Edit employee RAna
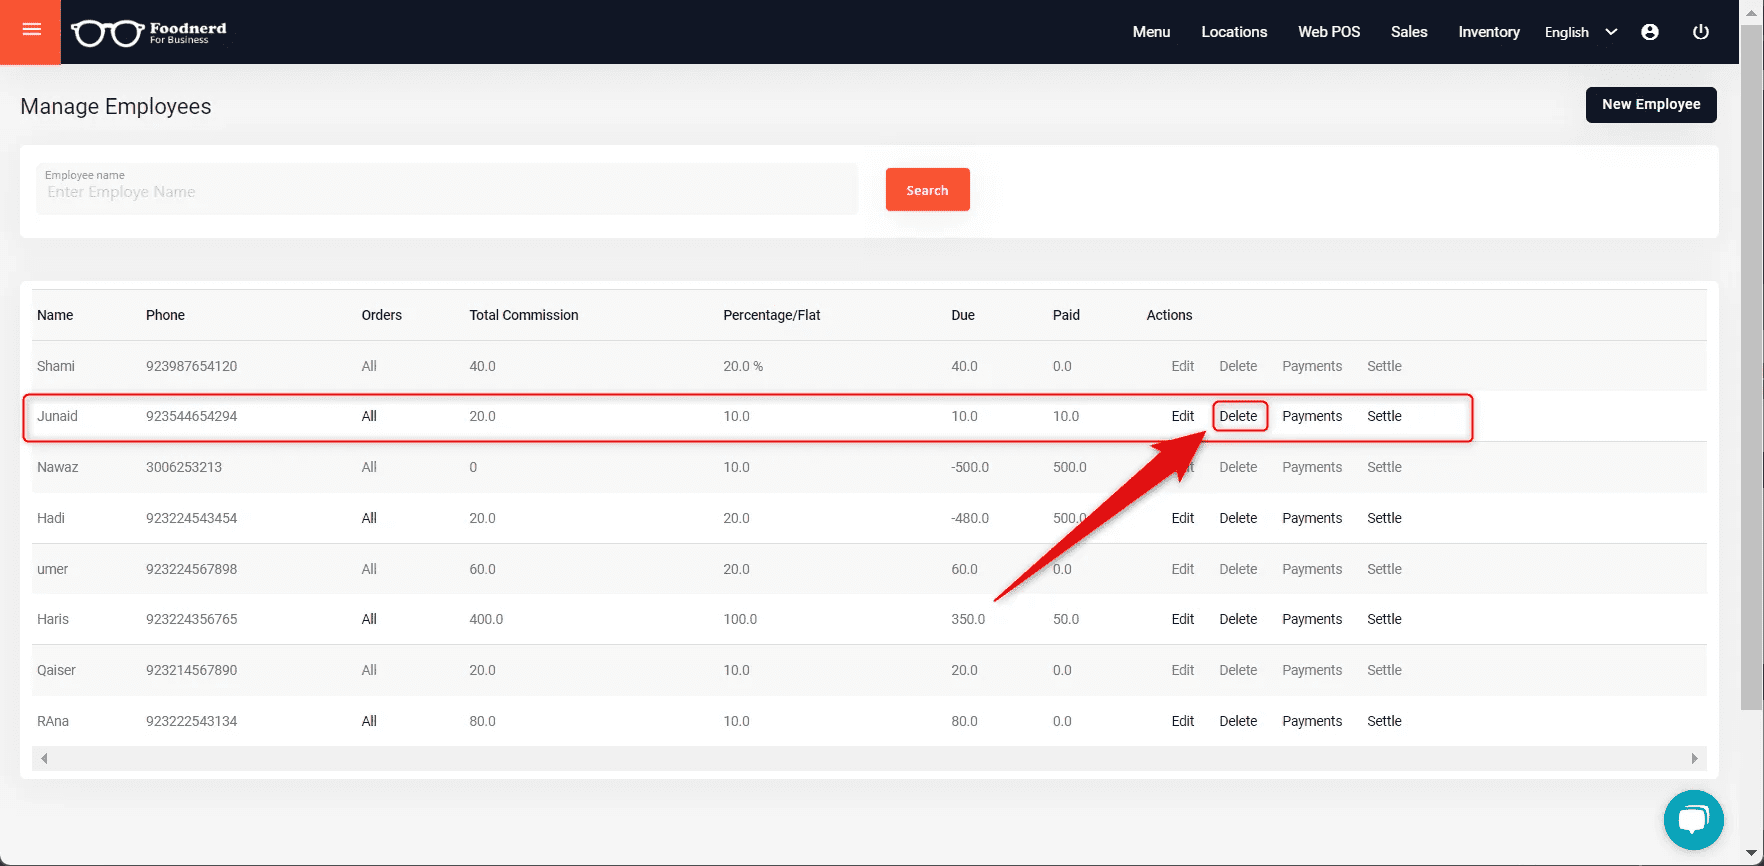This screenshot has width=1764, height=866. click(x=1183, y=721)
